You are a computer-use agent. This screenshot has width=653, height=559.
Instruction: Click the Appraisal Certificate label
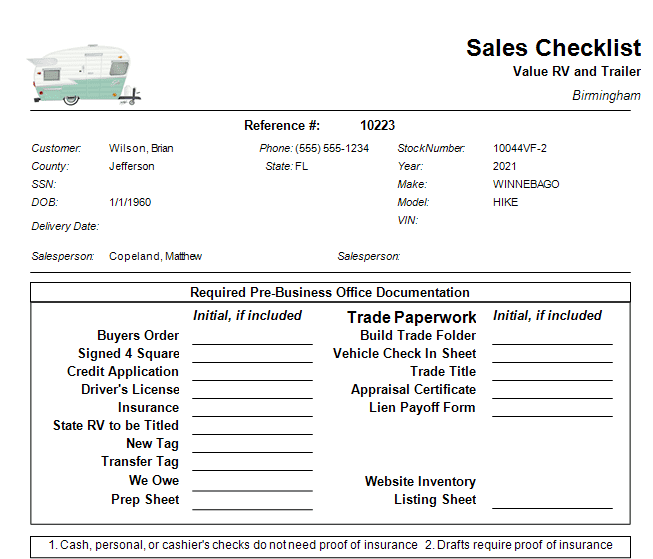pos(413,389)
